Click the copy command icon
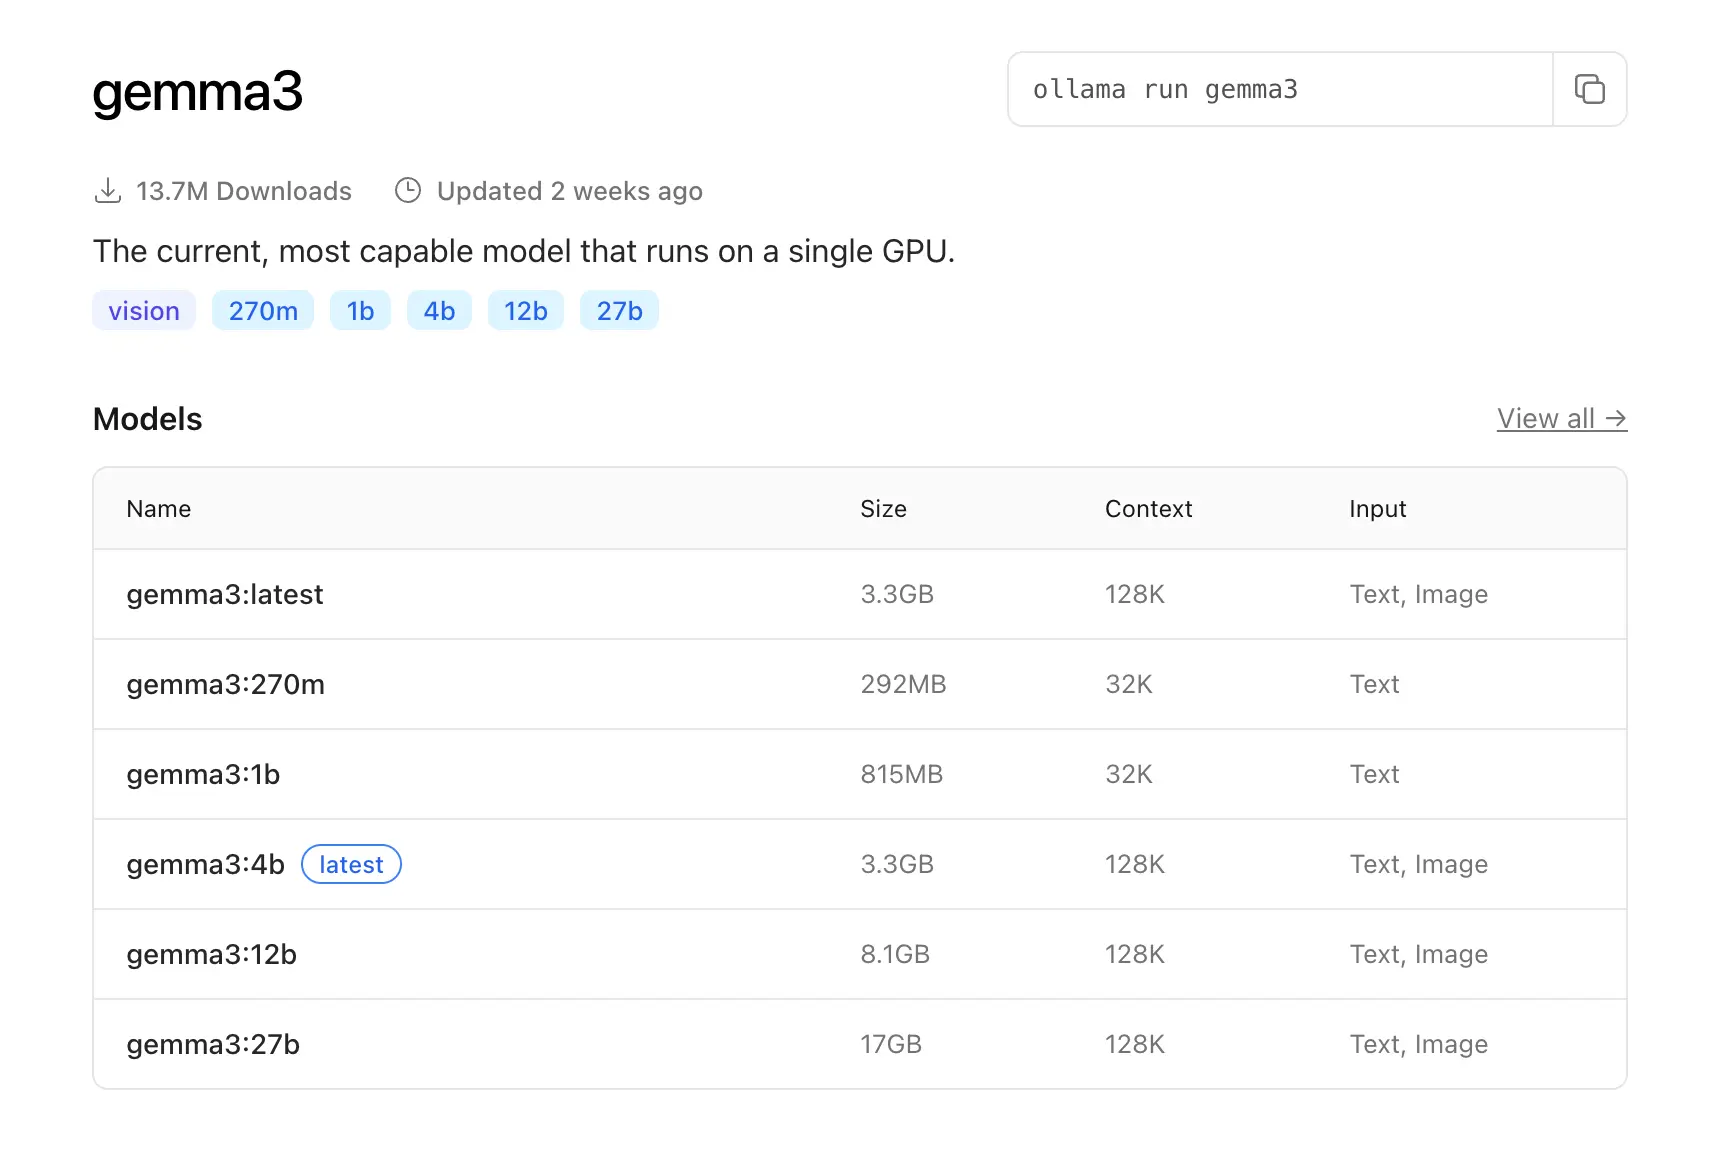 [1589, 90]
